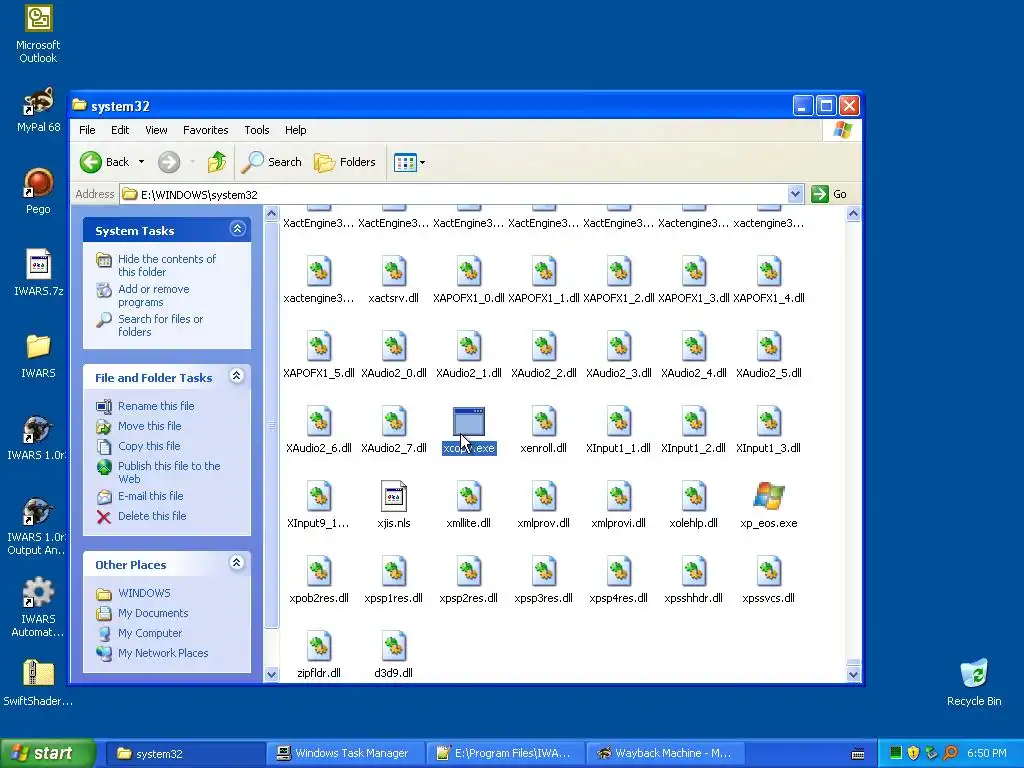The image size is (1024, 768).
Task: Open the Favorites menu
Action: [206, 130]
